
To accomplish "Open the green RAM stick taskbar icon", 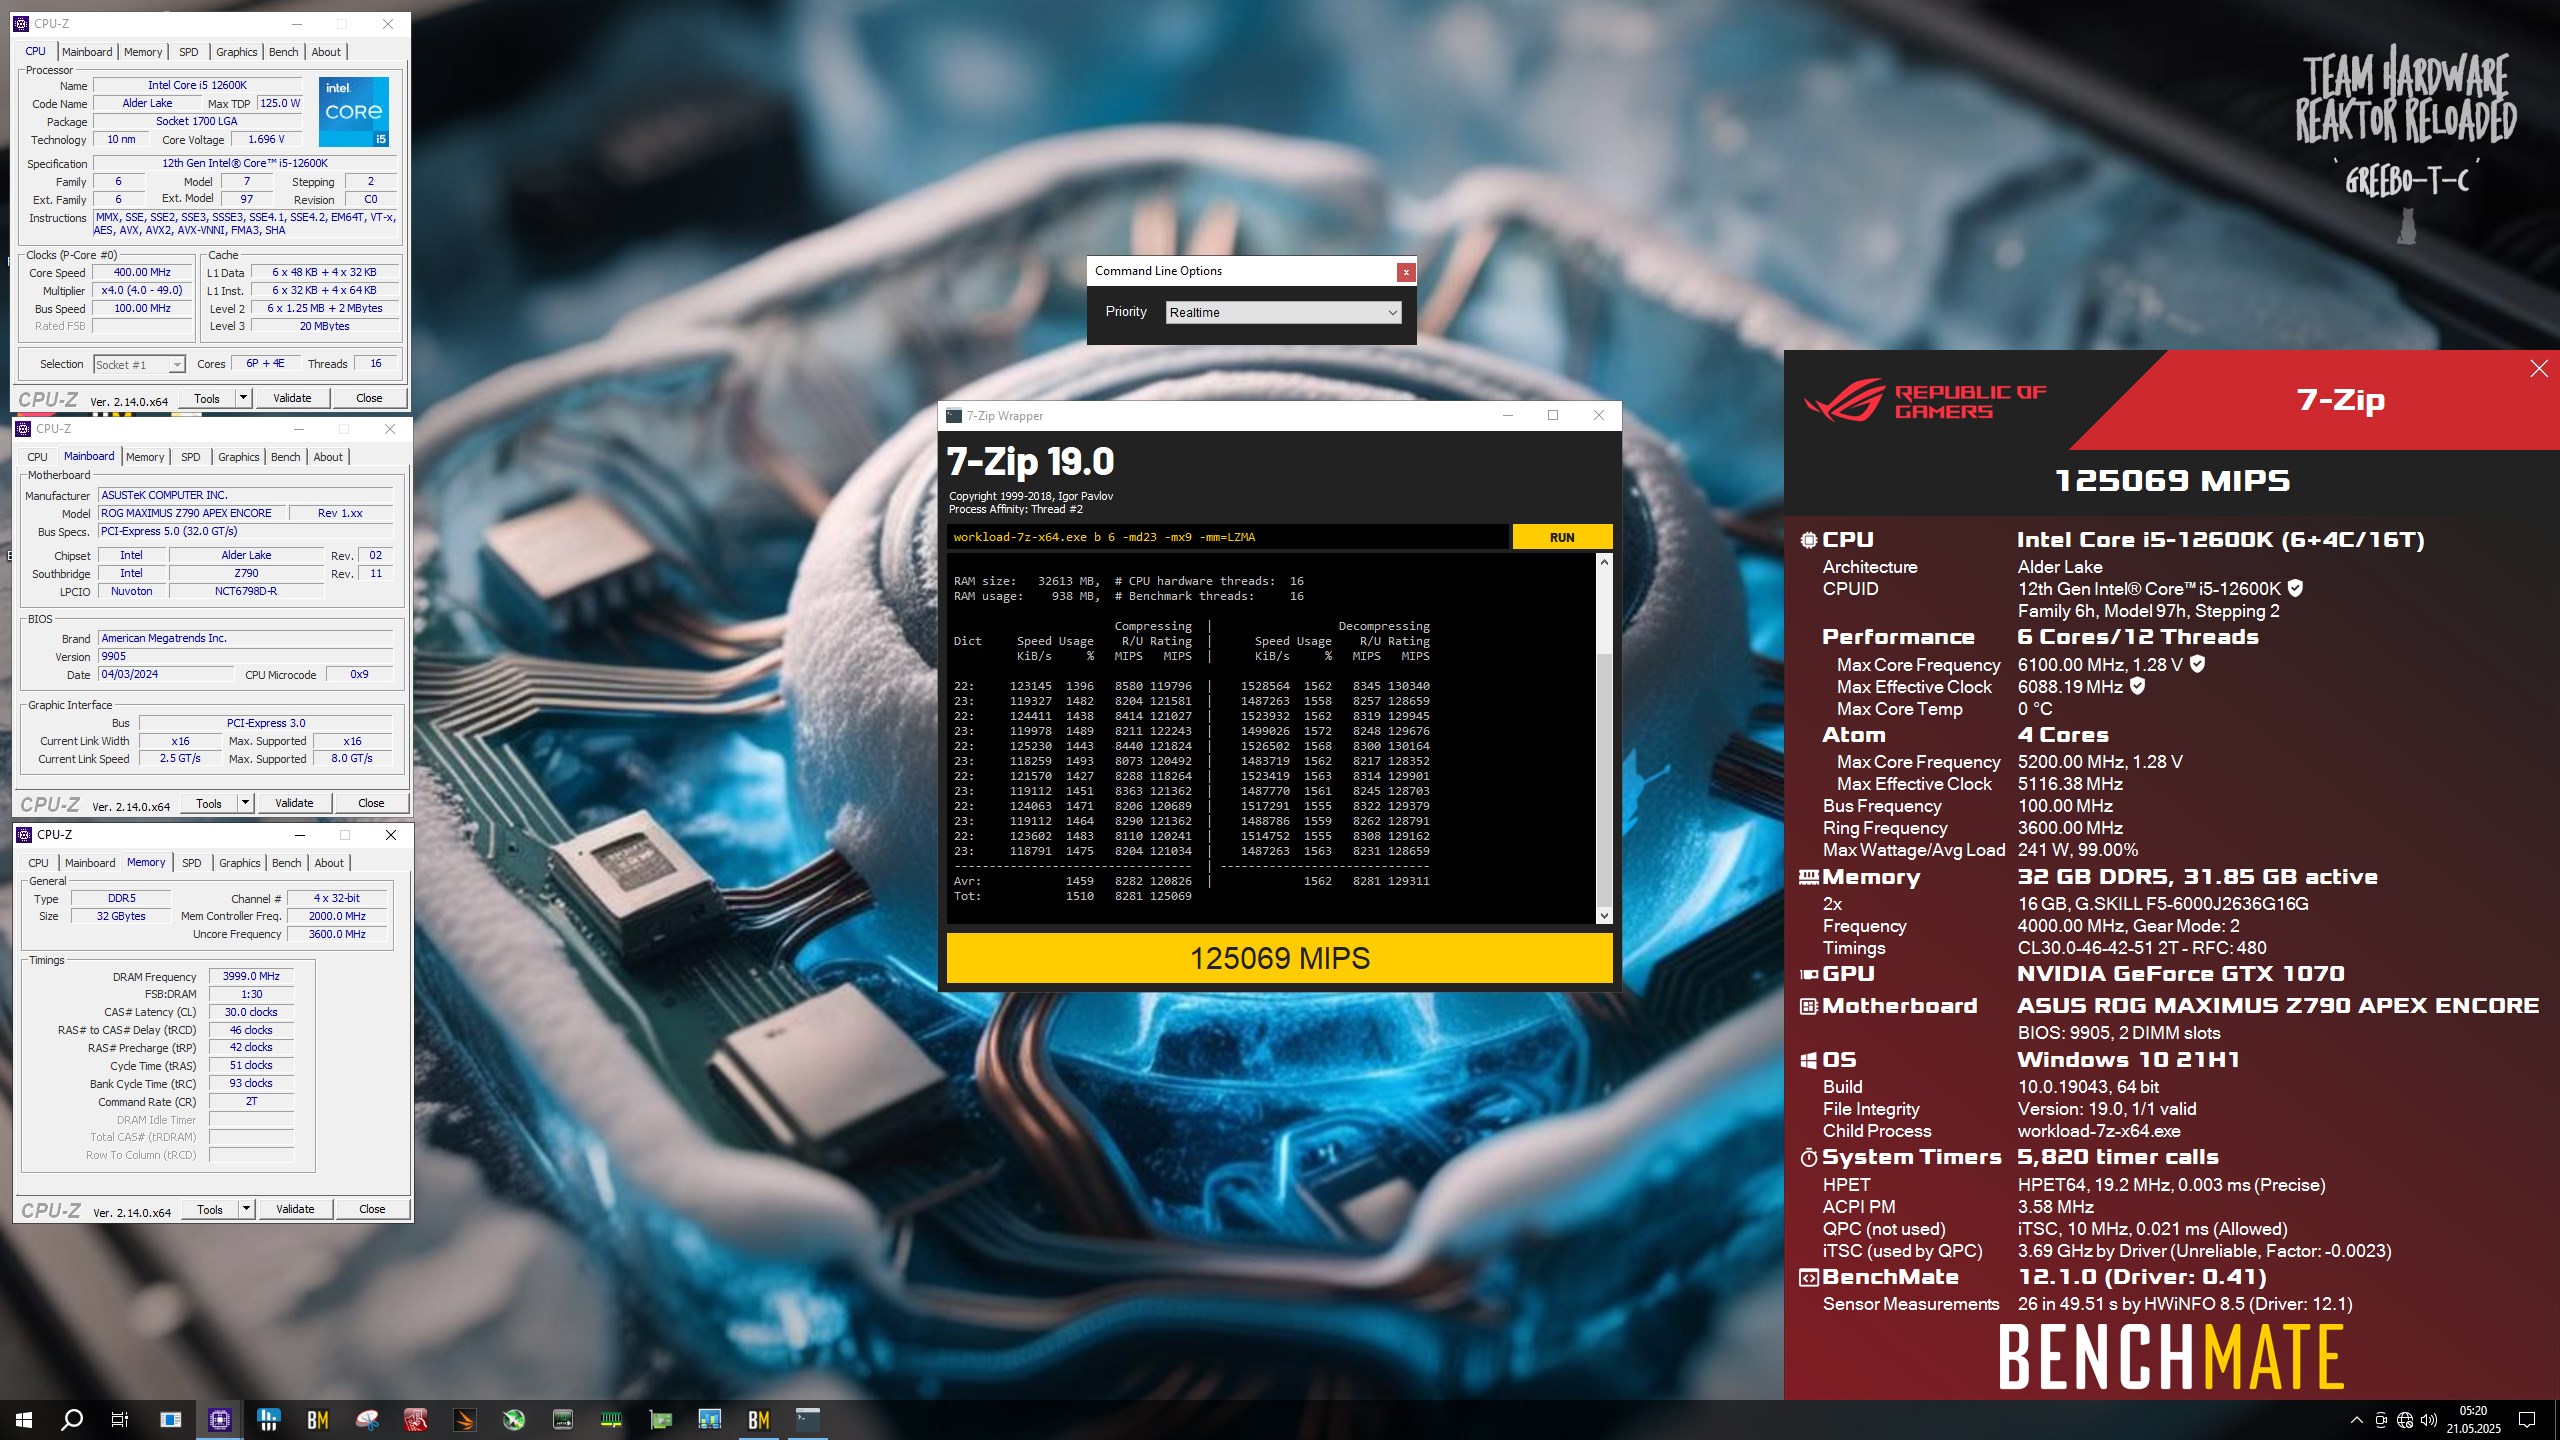I will [x=611, y=1419].
